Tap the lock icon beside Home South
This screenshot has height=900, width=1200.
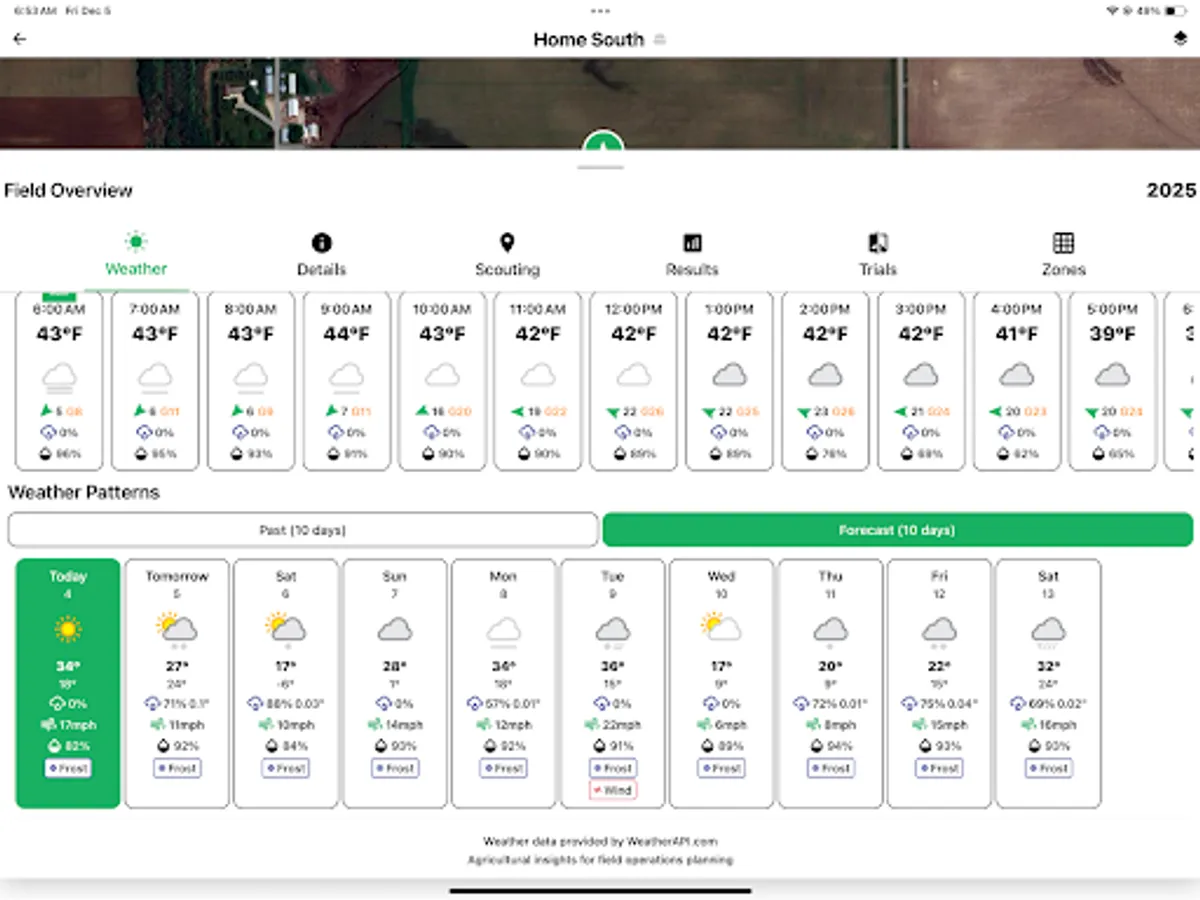(659, 40)
